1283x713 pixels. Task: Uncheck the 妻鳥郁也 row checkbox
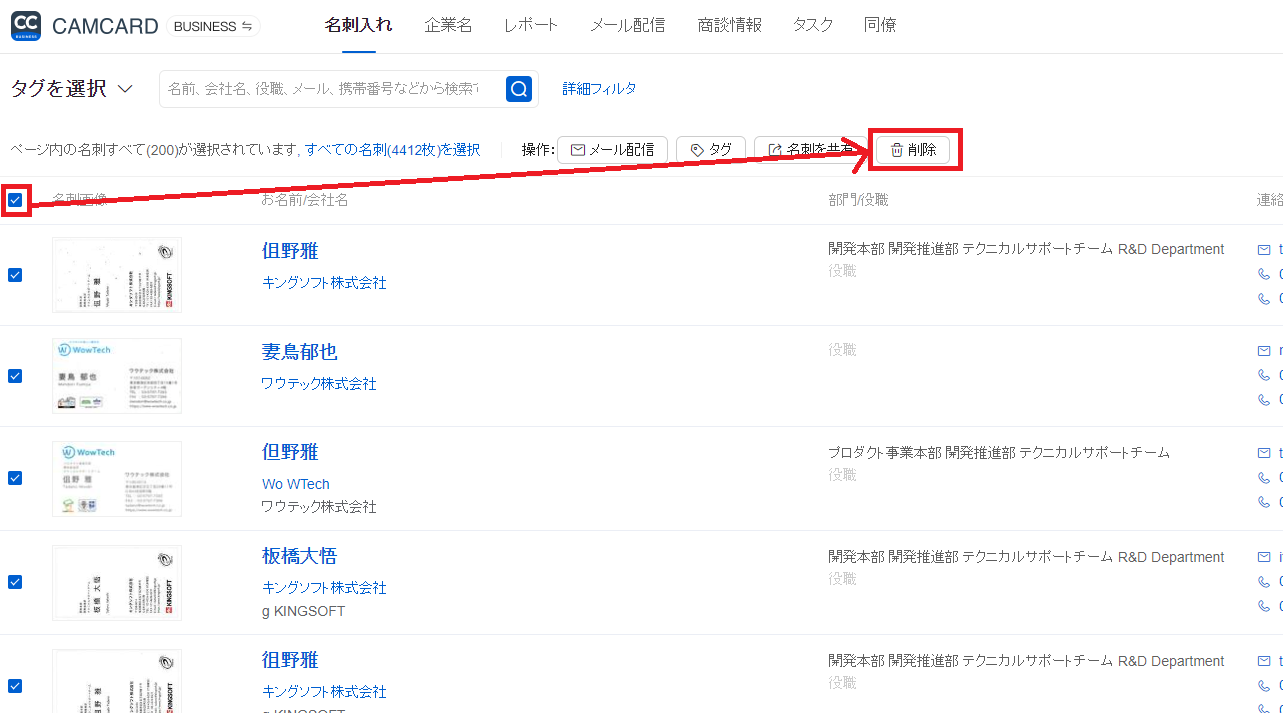(x=15, y=376)
